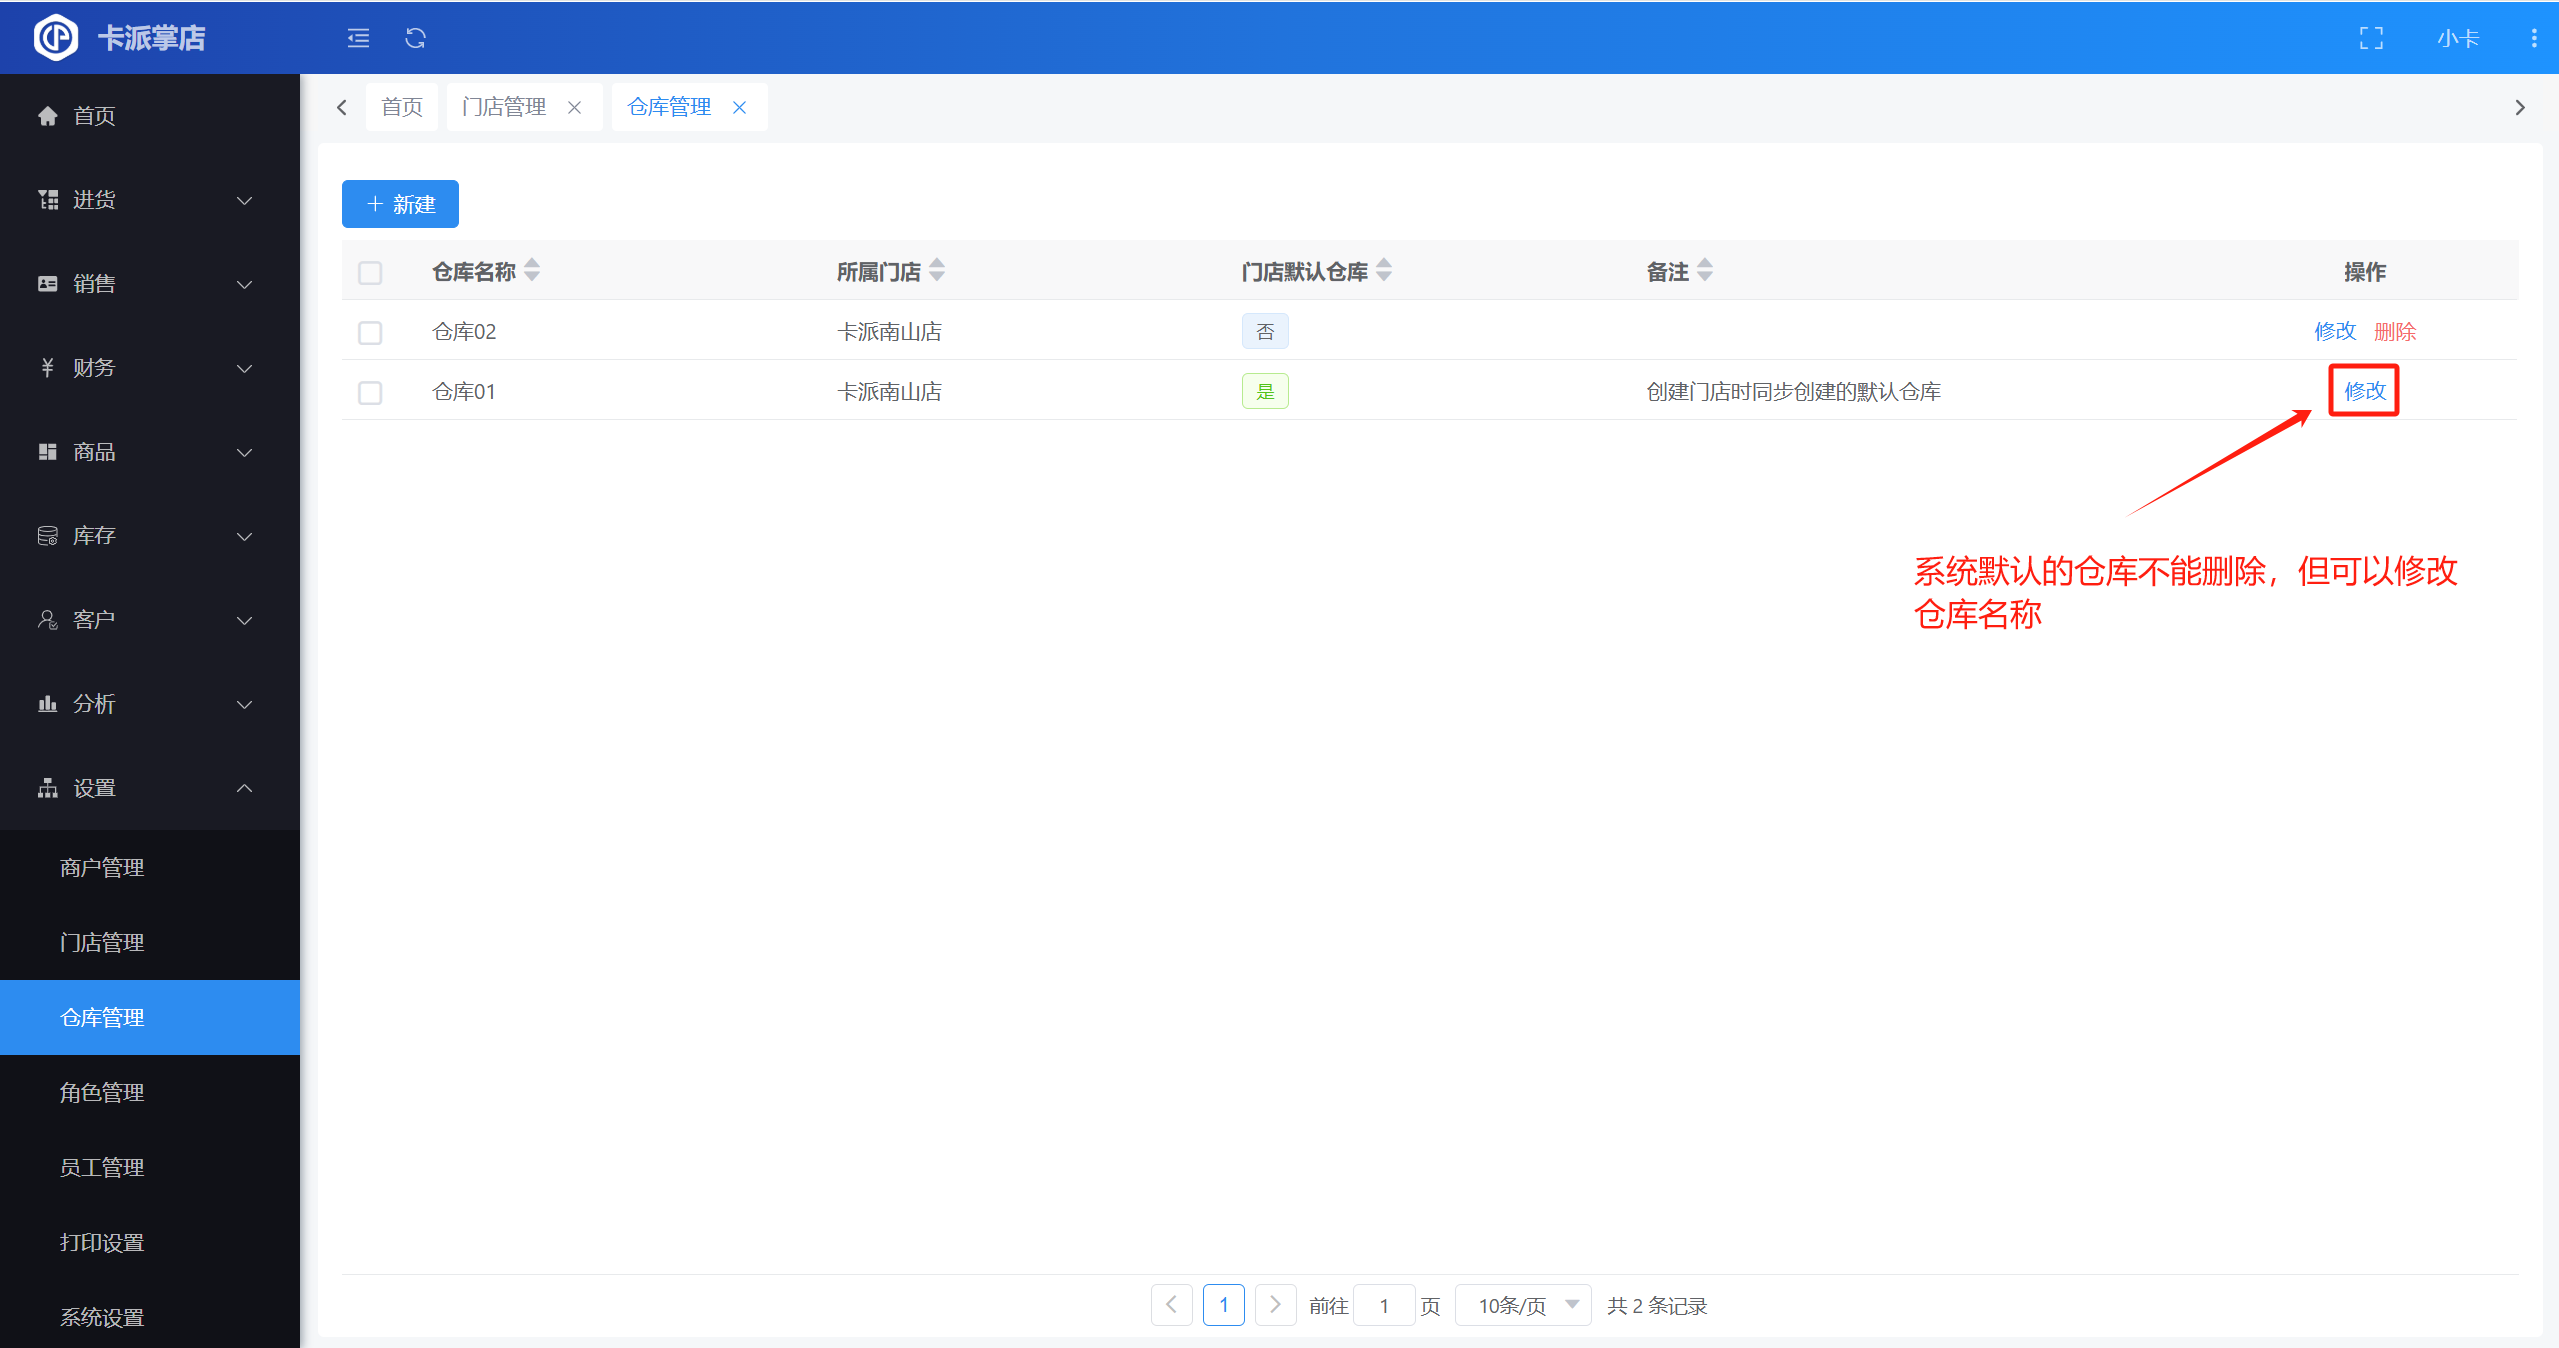
Task: Open the 10条/页 page size dropdown
Action: tap(1522, 1305)
